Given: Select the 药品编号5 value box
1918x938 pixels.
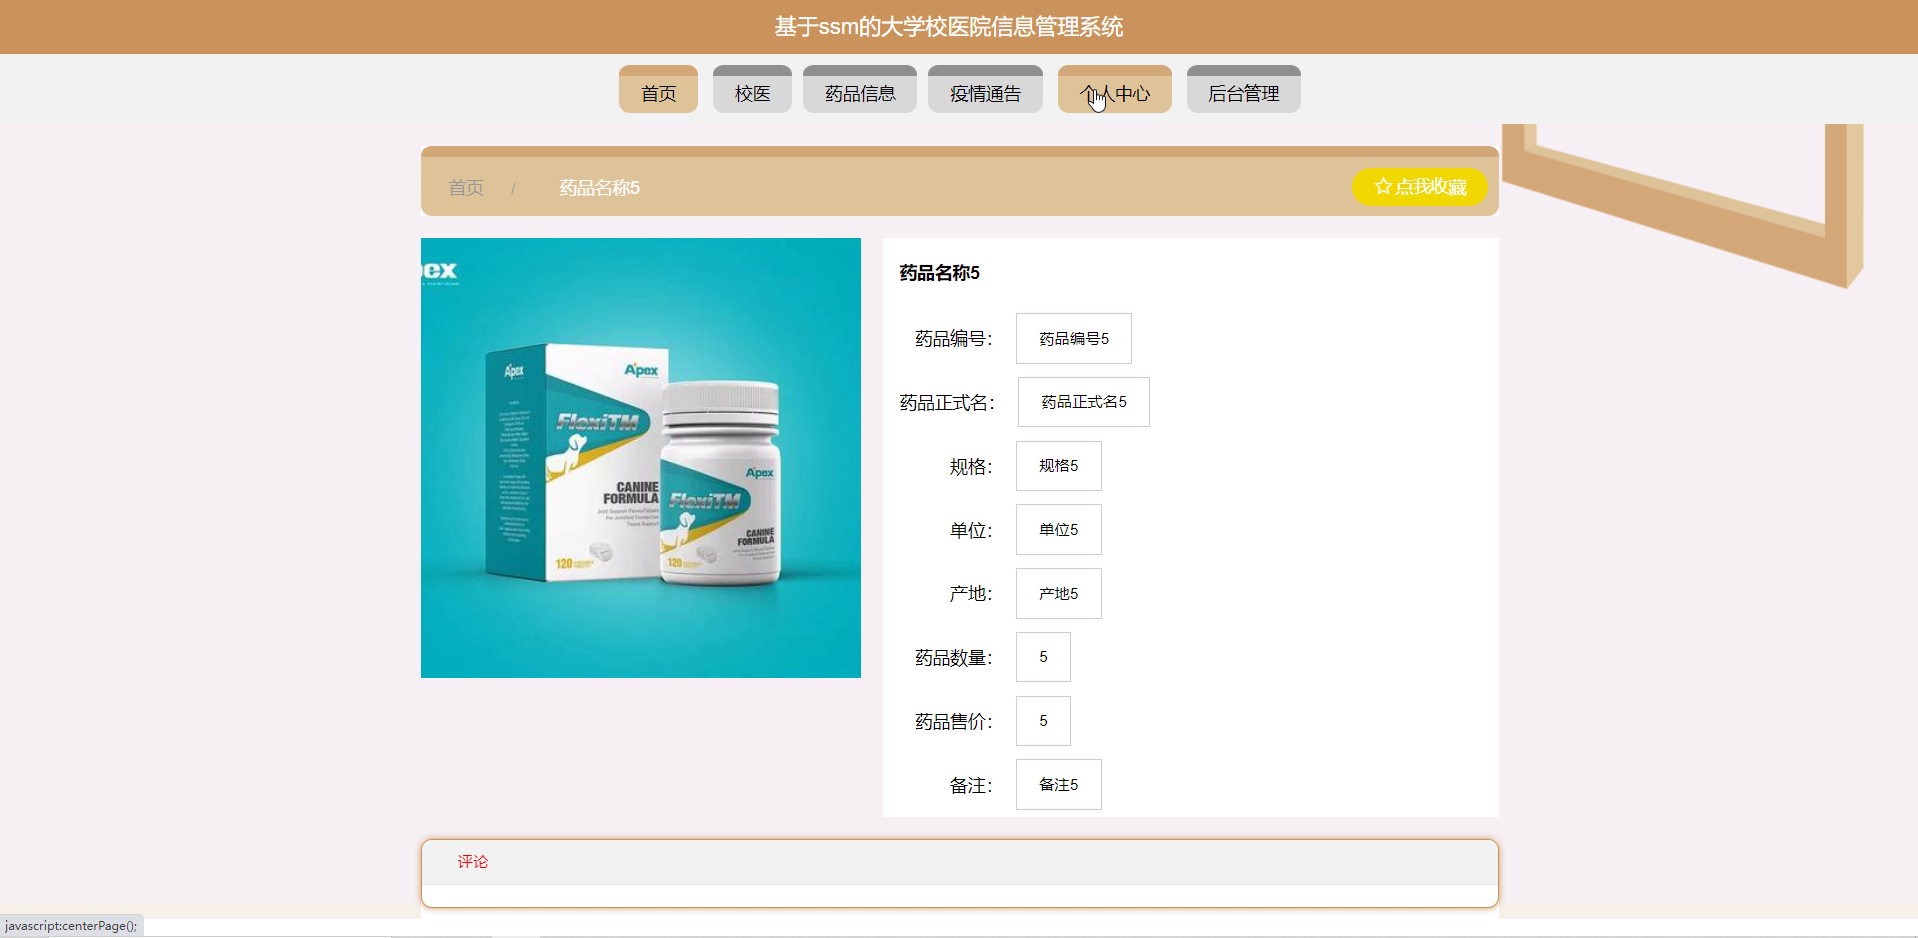Looking at the screenshot, I should pos(1074,339).
